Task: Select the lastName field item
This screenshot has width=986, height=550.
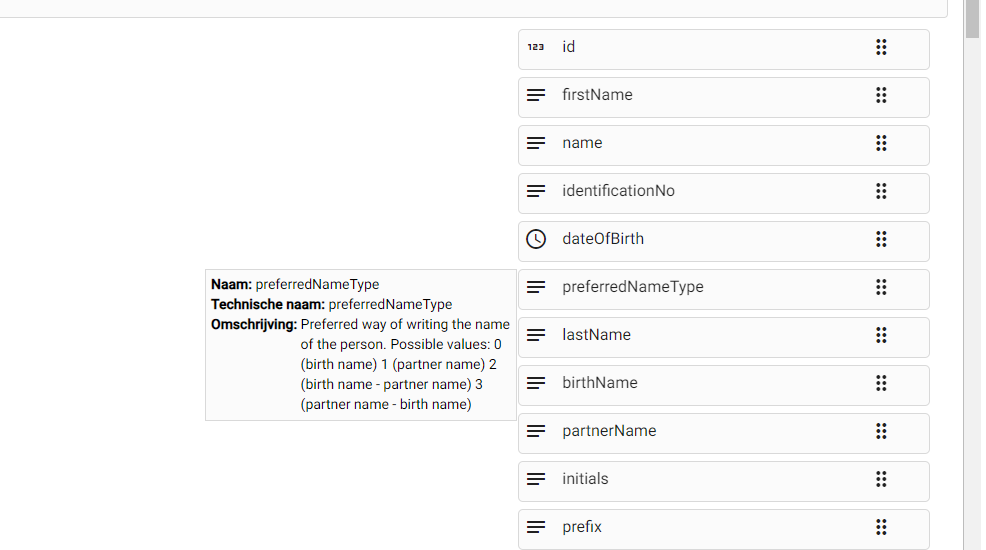Action: coord(700,335)
